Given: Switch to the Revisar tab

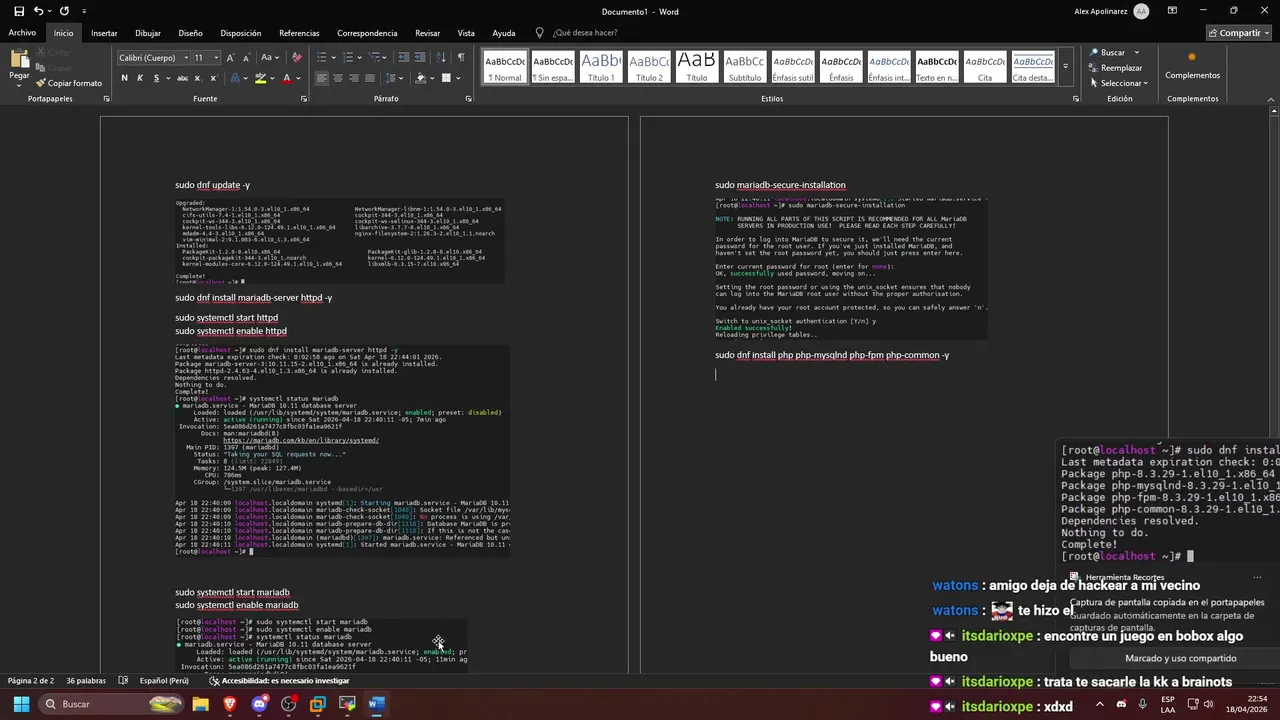Looking at the screenshot, I should tap(427, 33).
